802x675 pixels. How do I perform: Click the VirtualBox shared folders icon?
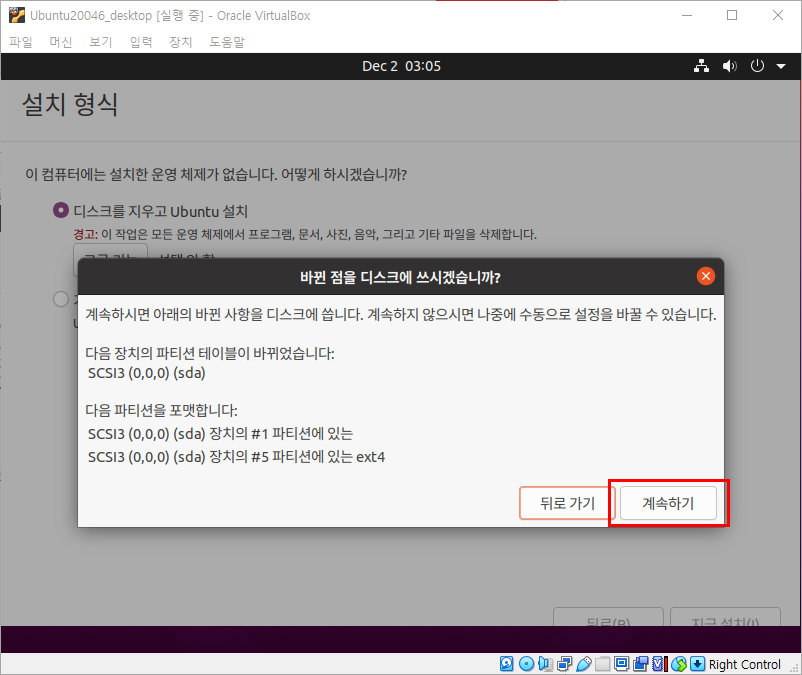coord(603,664)
